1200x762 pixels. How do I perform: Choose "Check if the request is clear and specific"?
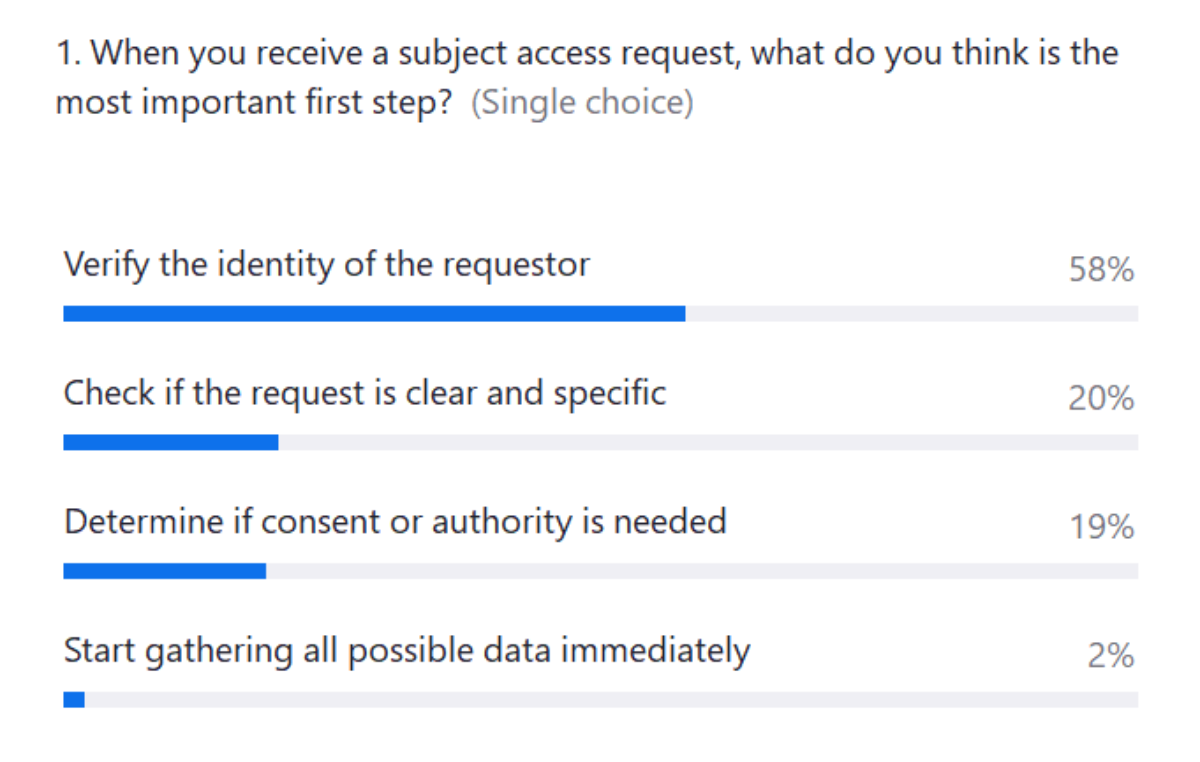pyautogui.click(x=365, y=393)
